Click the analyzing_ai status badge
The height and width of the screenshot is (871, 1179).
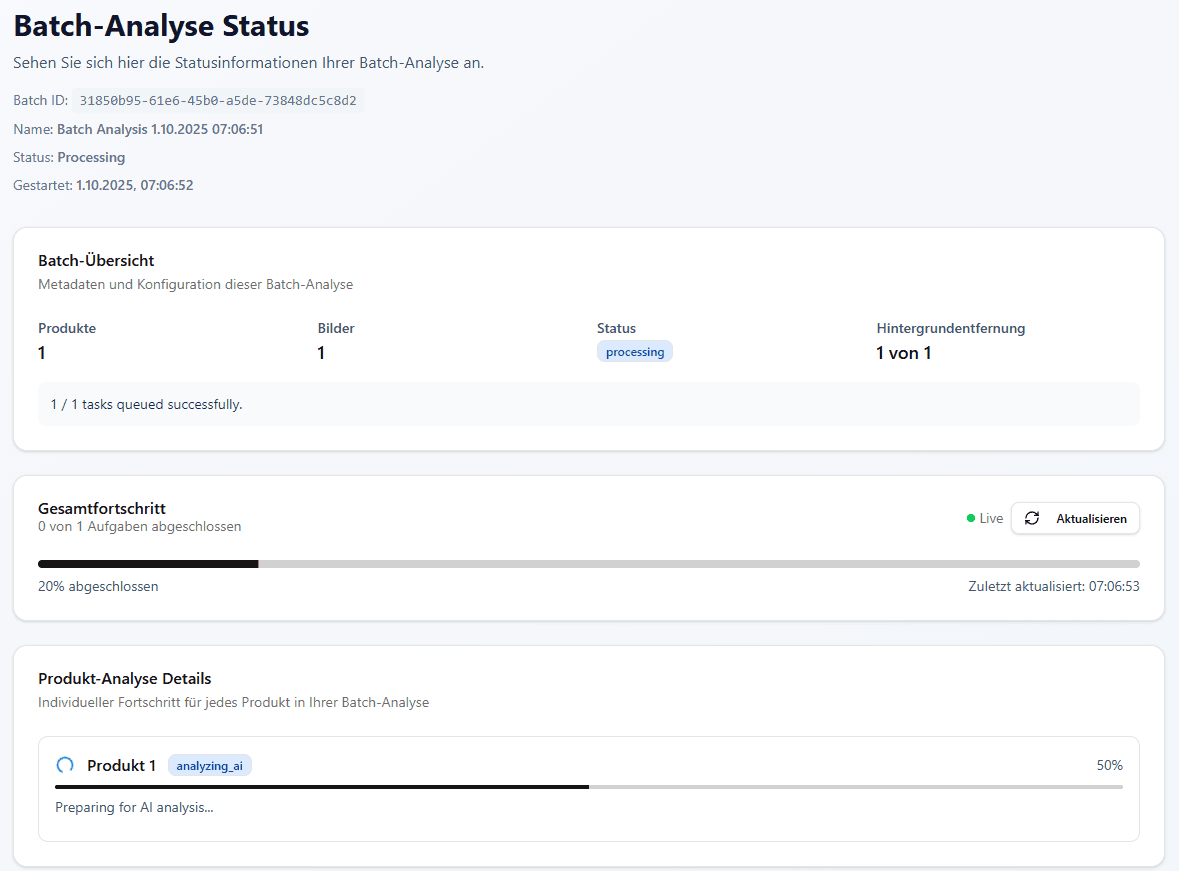[x=210, y=766]
